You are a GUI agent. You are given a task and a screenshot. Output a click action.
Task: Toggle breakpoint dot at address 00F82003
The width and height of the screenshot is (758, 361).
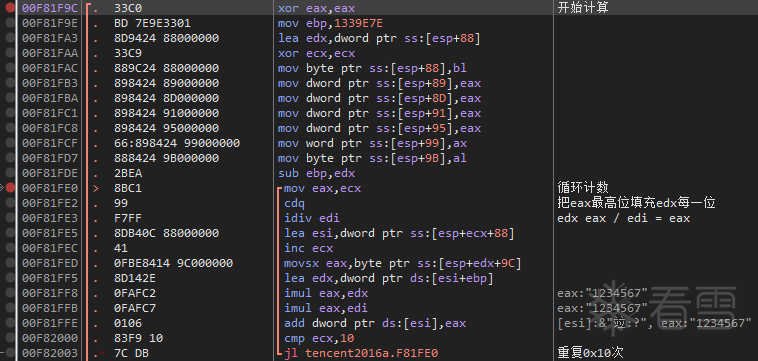pyautogui.click(x=10, y=352)
